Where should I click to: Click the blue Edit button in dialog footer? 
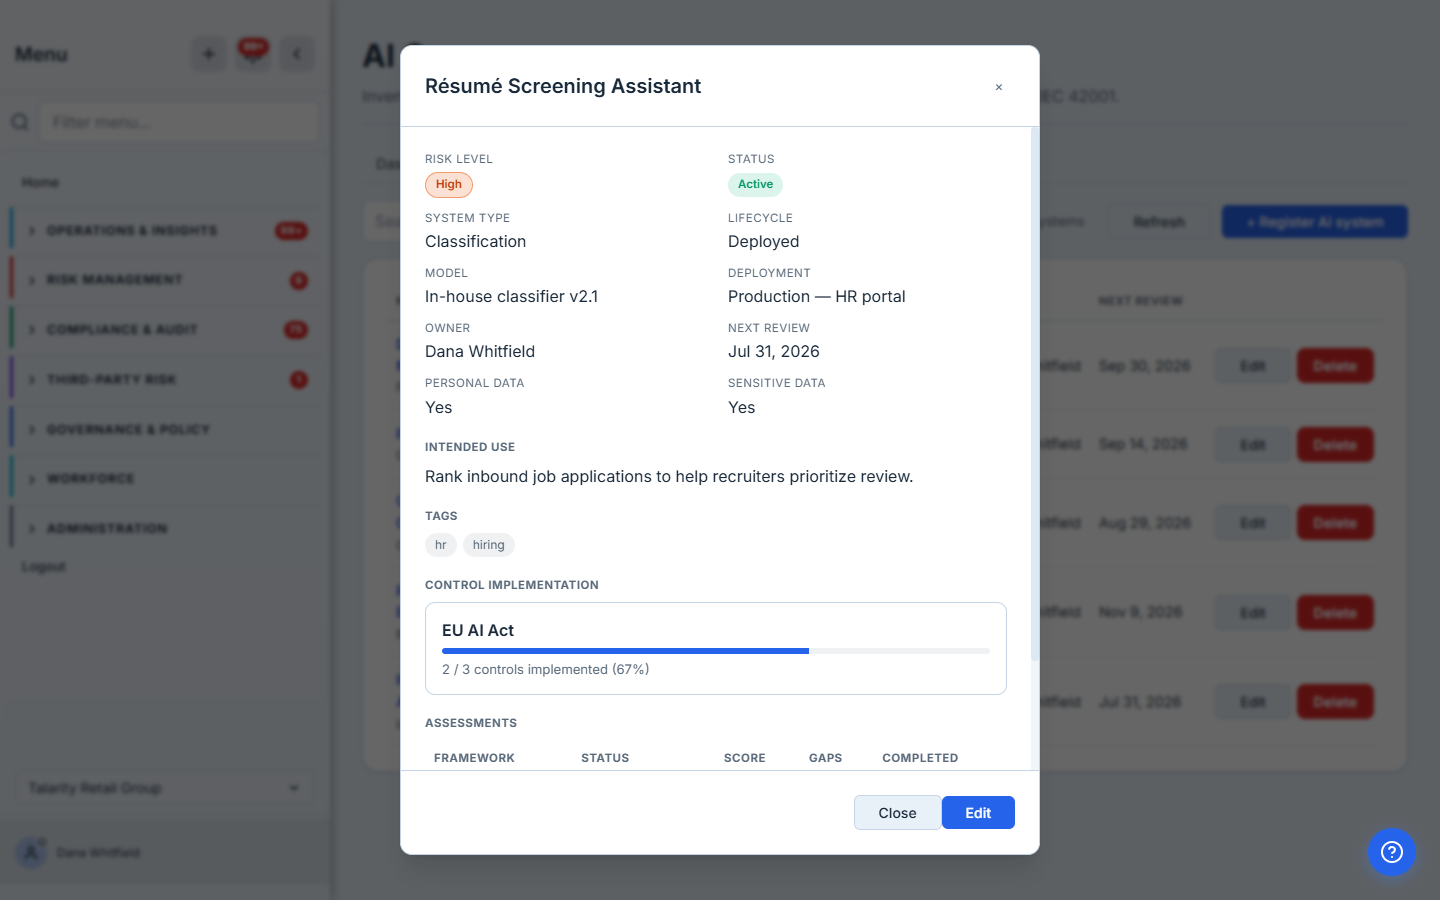tap(978, 813)
